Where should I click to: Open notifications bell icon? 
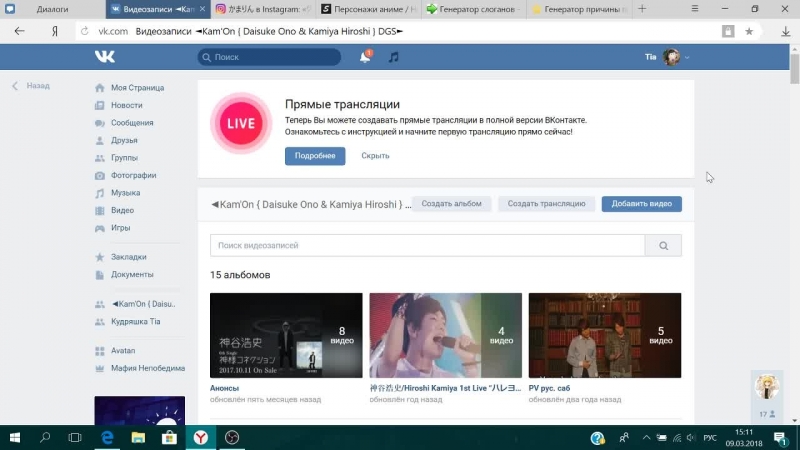365,57
